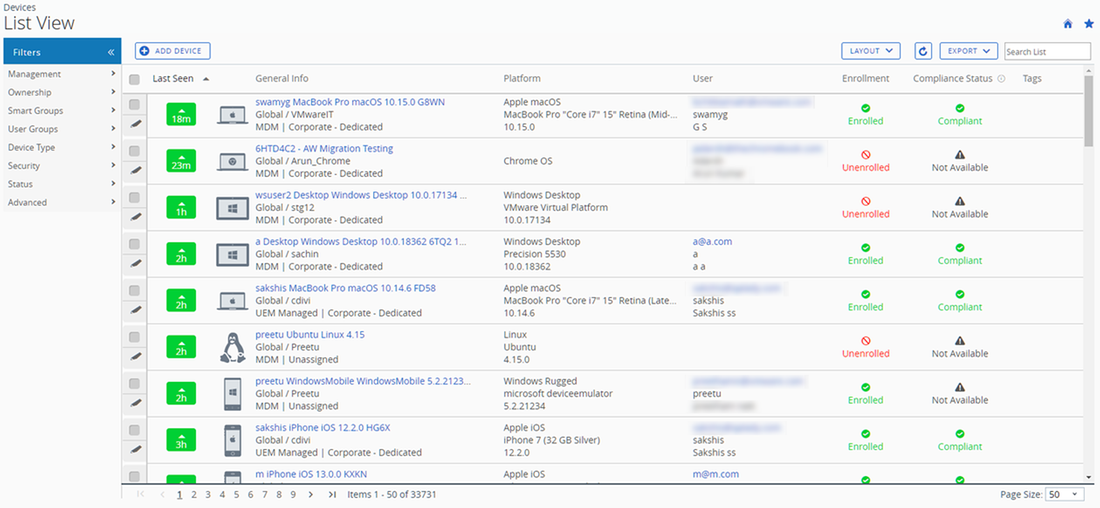1100x508 pixels.
Task: Open the sakshis iPhone iOS 12.2.0 link
Action: [325, 428]
